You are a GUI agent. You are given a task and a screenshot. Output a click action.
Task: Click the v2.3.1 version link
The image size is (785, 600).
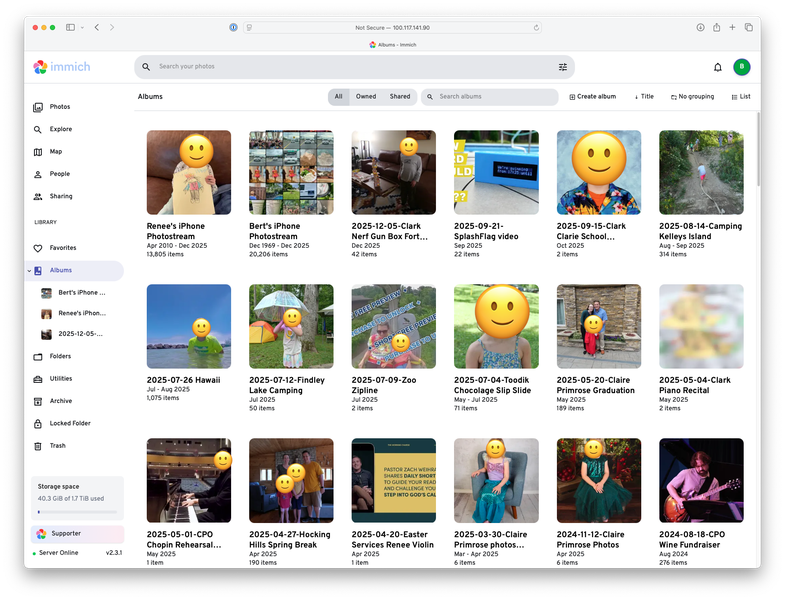[x=114, y=553]
